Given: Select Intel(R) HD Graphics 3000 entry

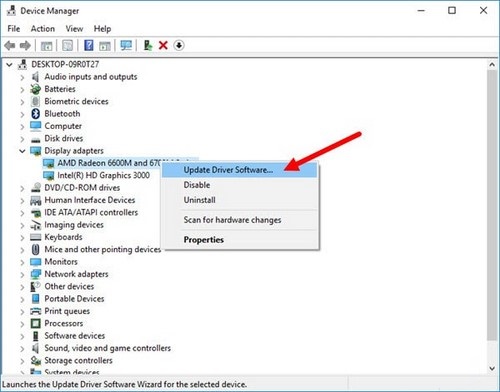Looking at the screenshot, I should 103,175.
